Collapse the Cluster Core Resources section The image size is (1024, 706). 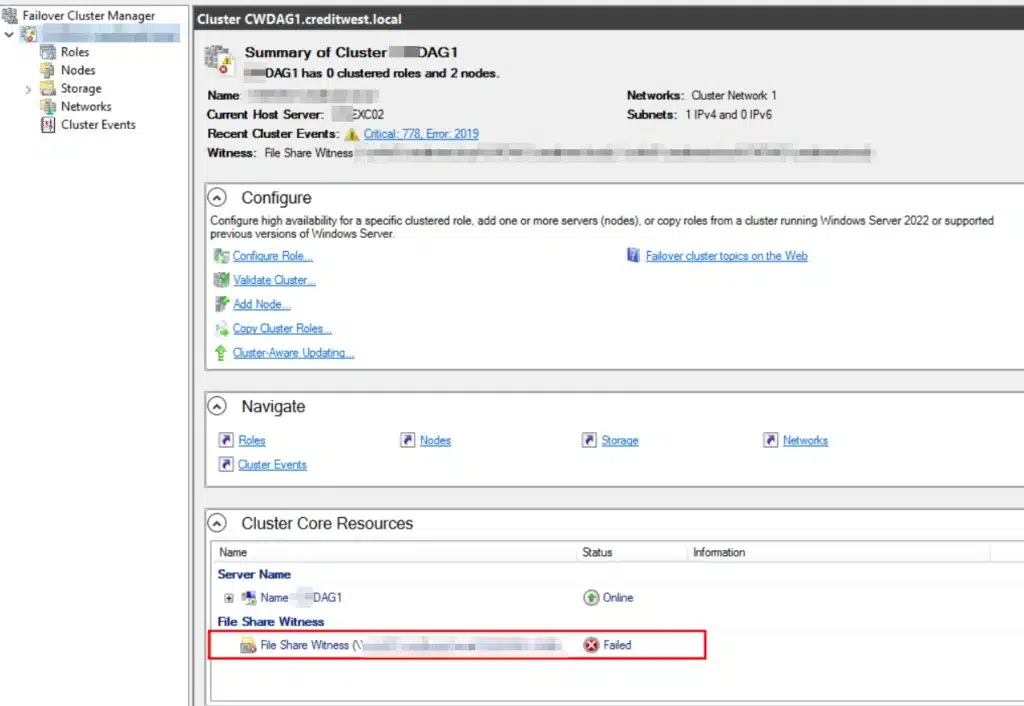[219, 523]
